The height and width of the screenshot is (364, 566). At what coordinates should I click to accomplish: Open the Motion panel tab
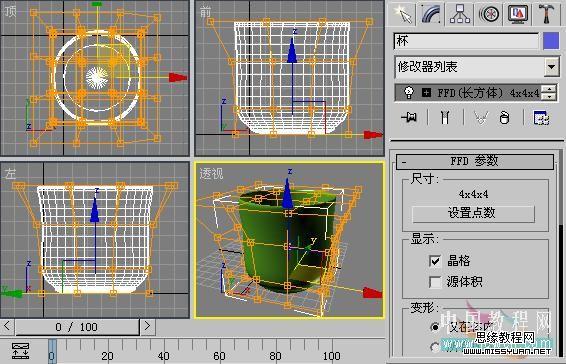coord(488,14)
